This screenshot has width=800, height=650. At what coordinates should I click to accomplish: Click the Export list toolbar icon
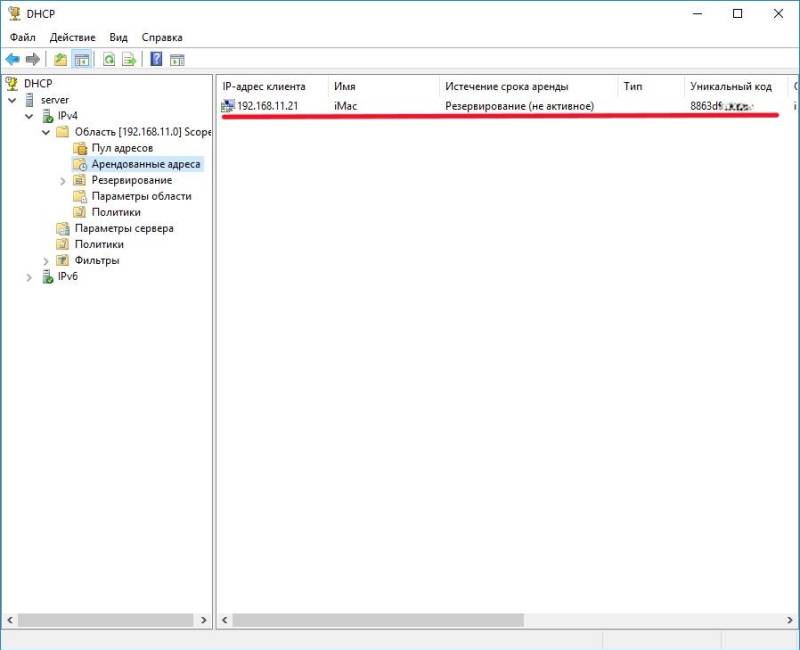[129, 60]
